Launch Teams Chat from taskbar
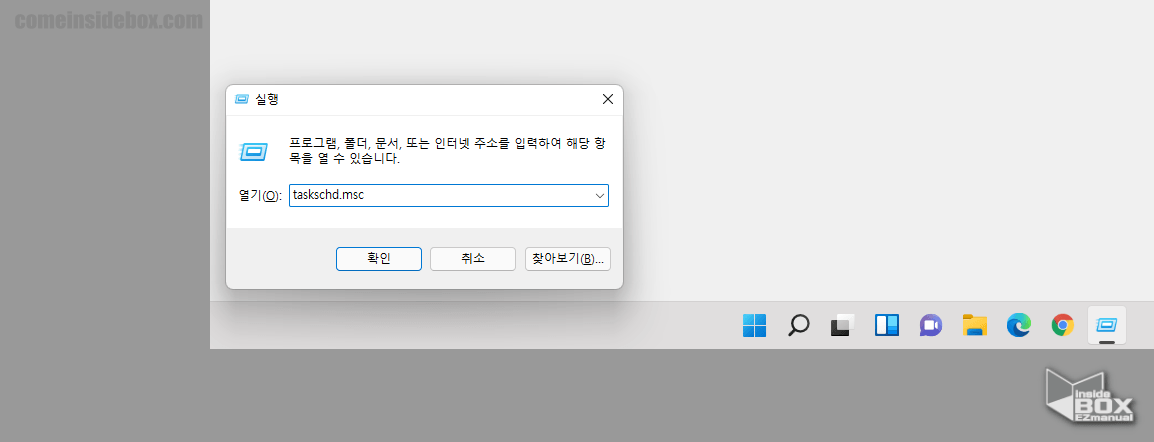The image size is (1154, 442). pos(930,325)
